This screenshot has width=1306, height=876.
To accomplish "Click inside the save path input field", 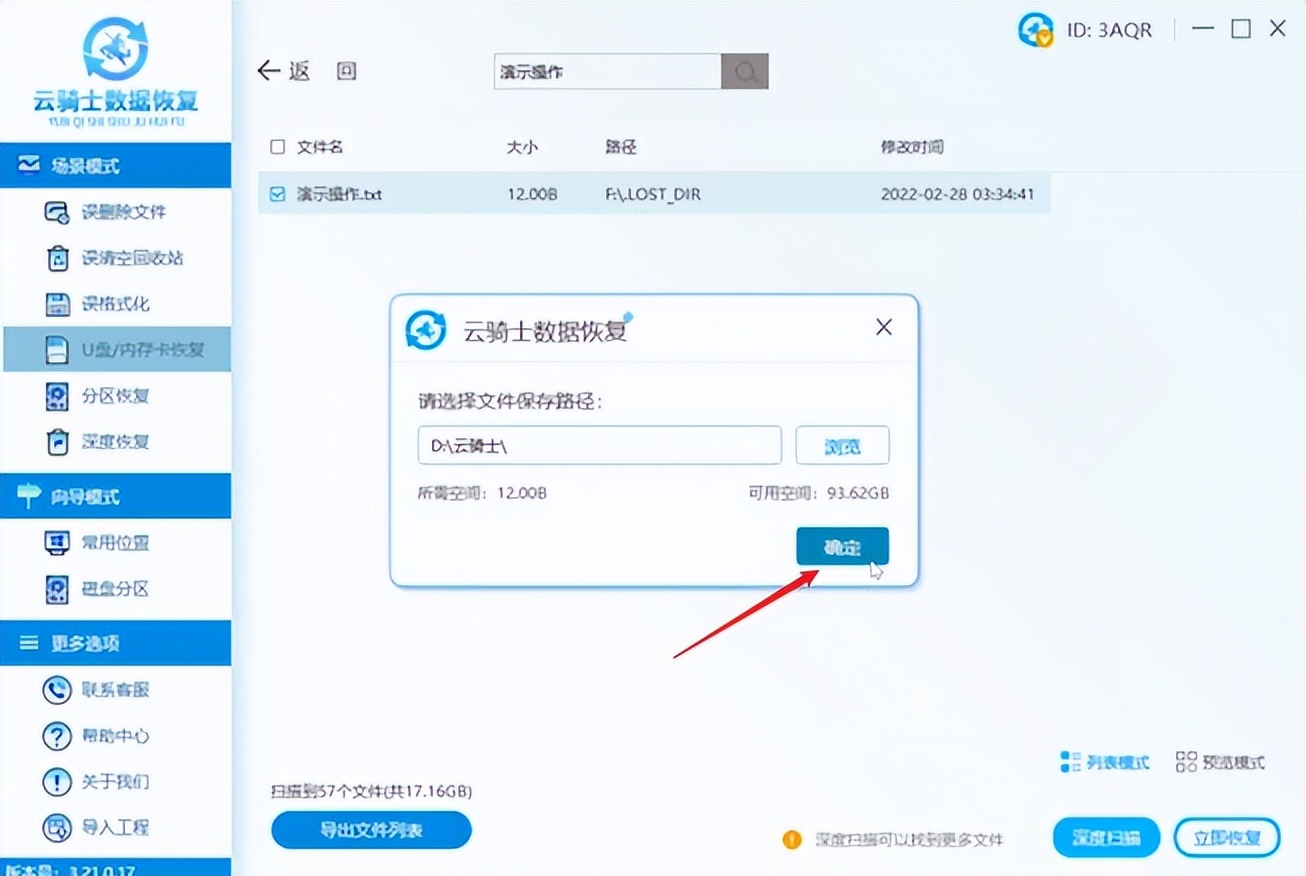I will pyautogui.click(x=598, y=445).
